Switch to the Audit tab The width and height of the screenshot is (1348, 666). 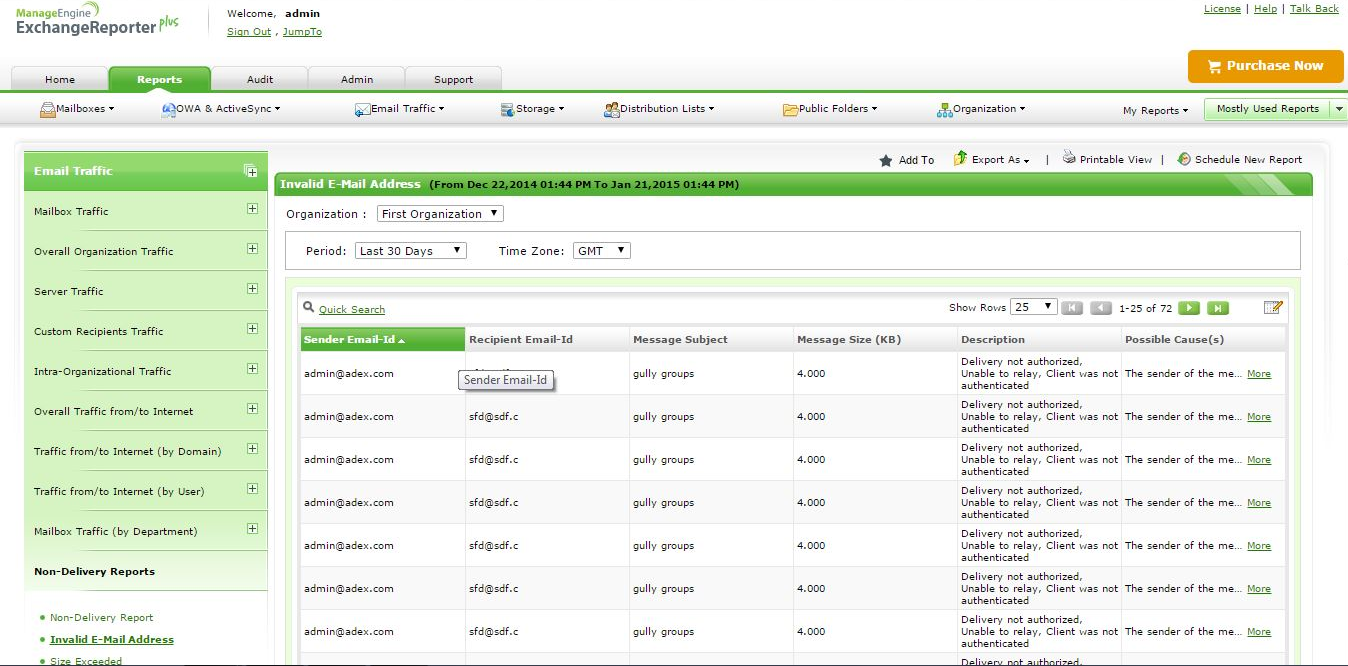click(259, 80)
